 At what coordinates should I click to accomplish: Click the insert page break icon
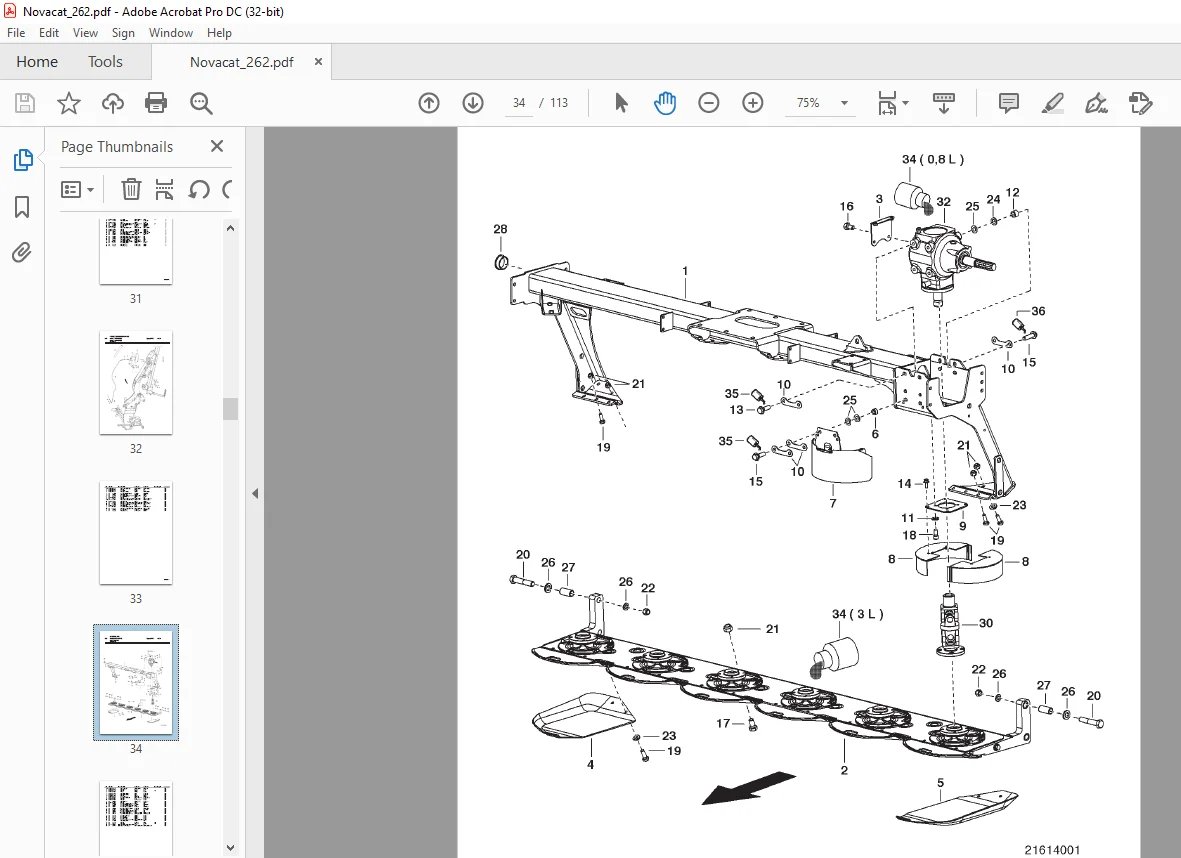point(164,189)
